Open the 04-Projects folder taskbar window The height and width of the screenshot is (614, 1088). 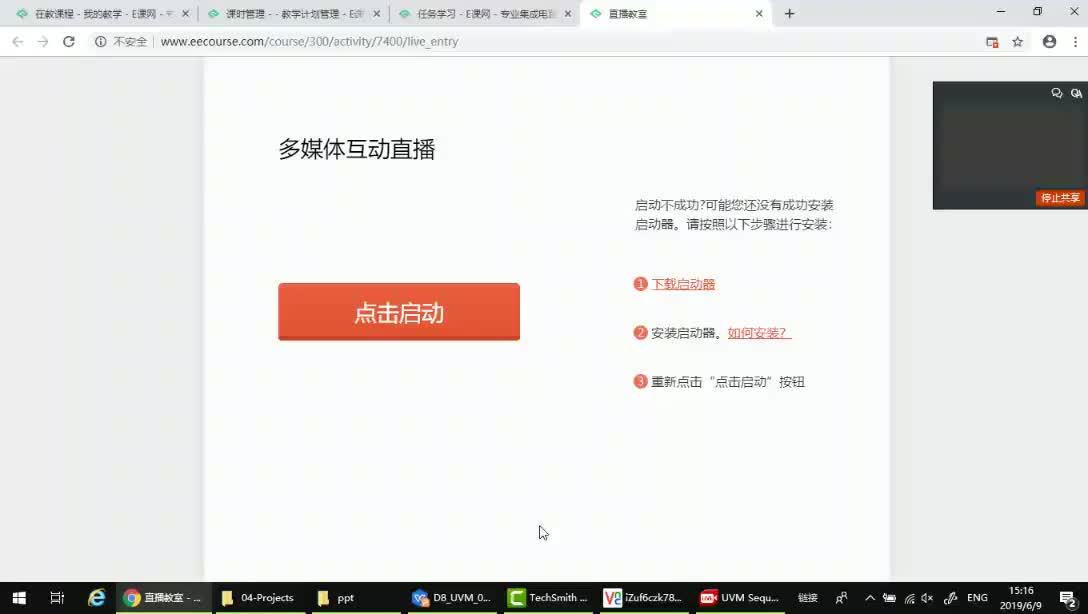coord(258,597)
